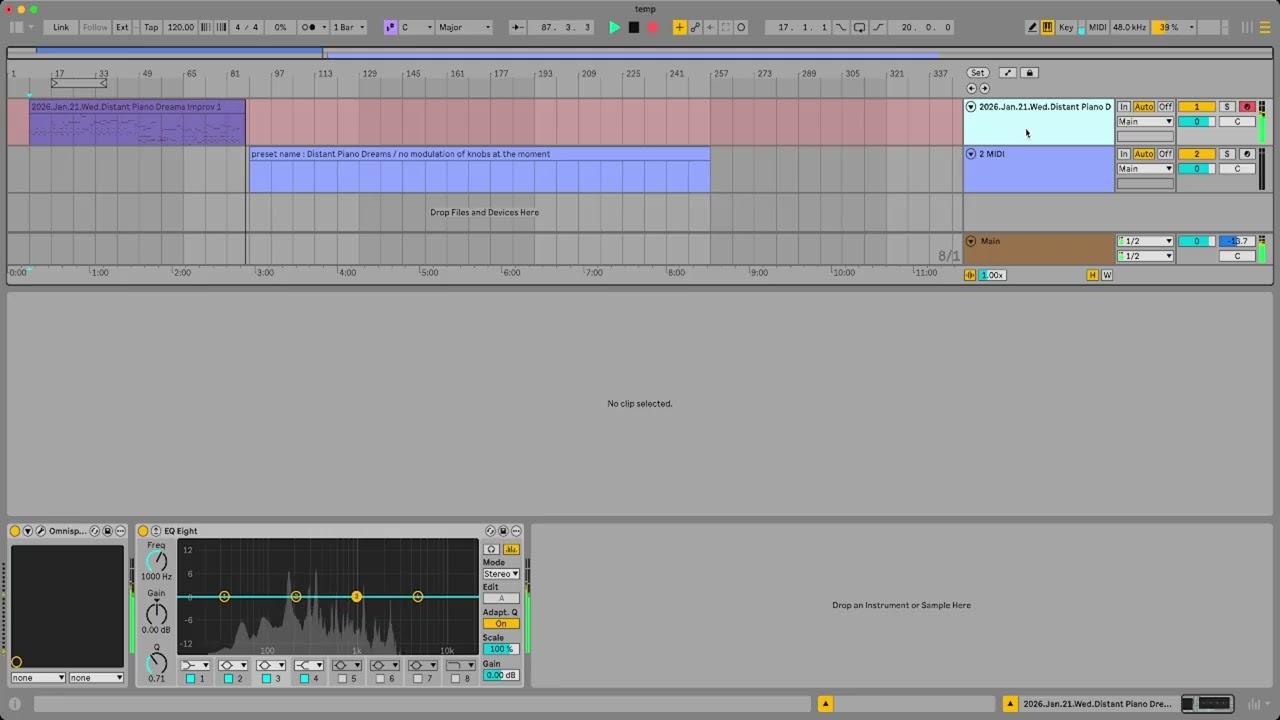Open the Main track's upper 1/2 output dropdown

pos(1145,241)
